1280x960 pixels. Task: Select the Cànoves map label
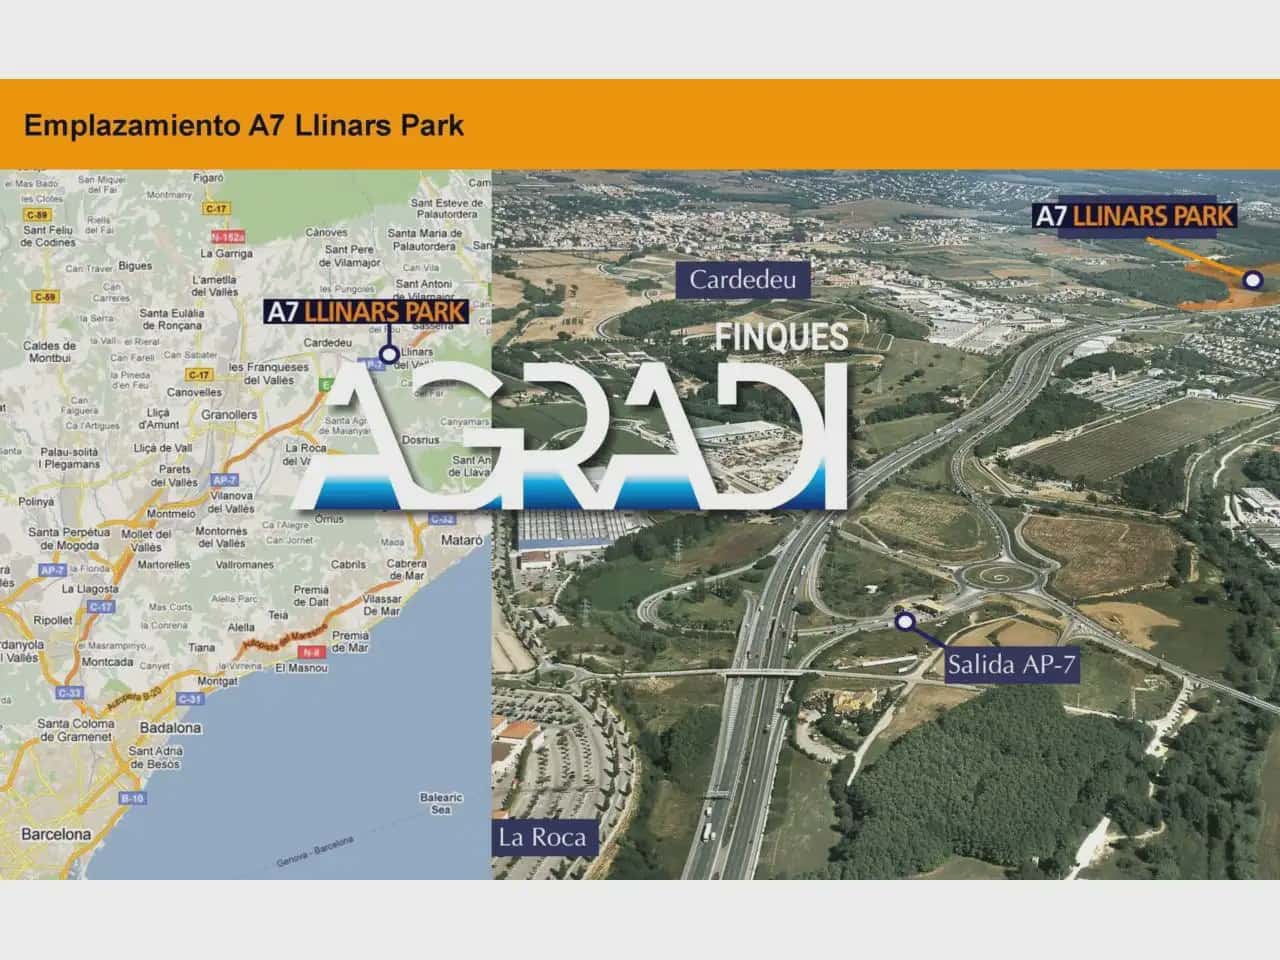(x=326, y=232)
